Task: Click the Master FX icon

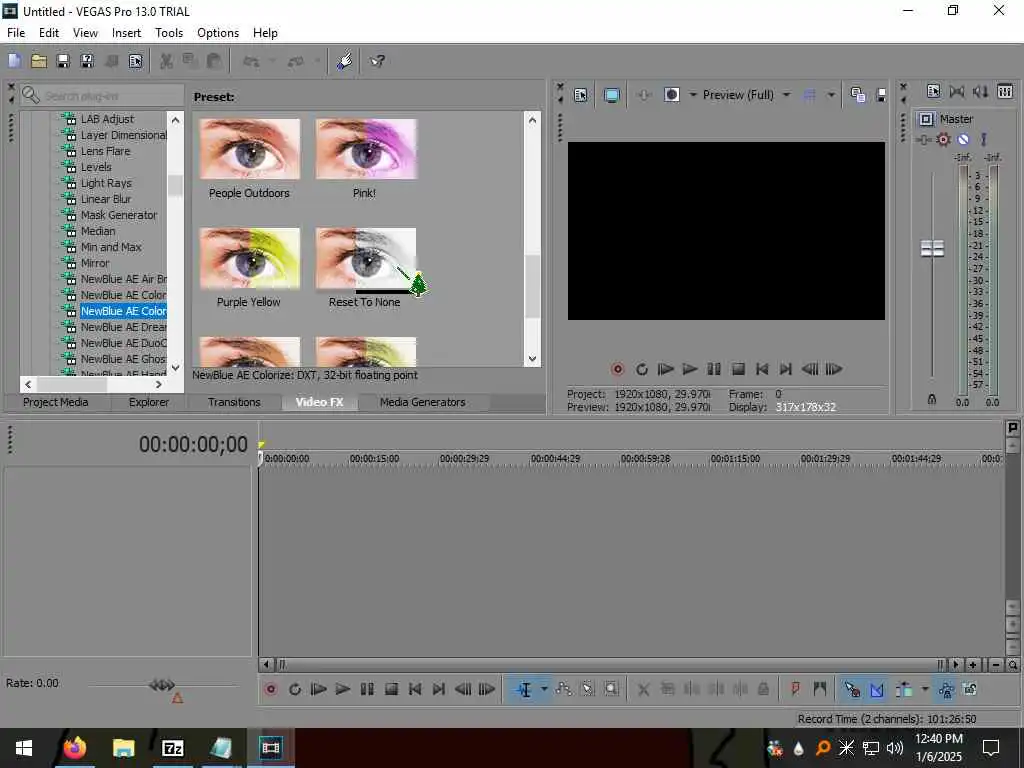Action: pos(923,140)
